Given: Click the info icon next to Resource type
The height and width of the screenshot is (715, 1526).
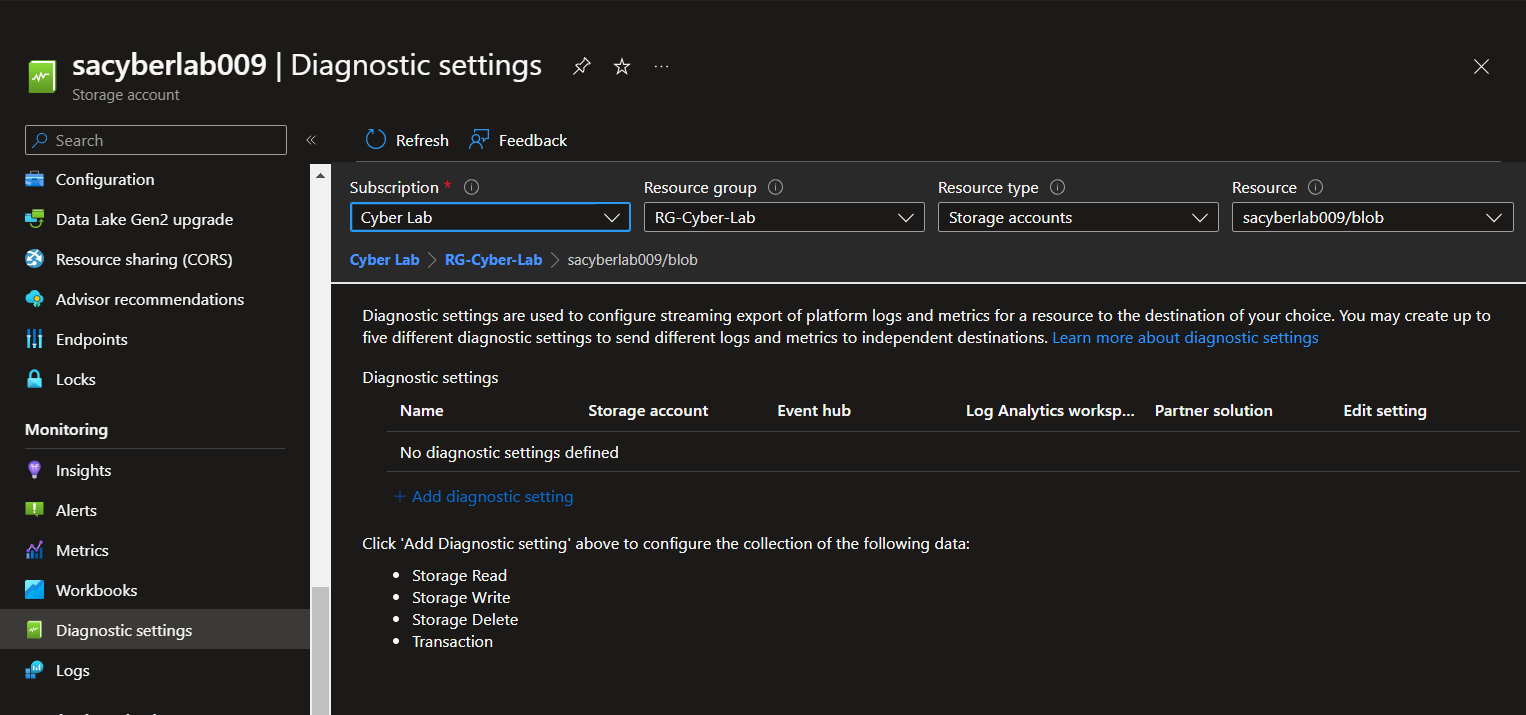Looking at the screenshot, I should coord(1057,188).
